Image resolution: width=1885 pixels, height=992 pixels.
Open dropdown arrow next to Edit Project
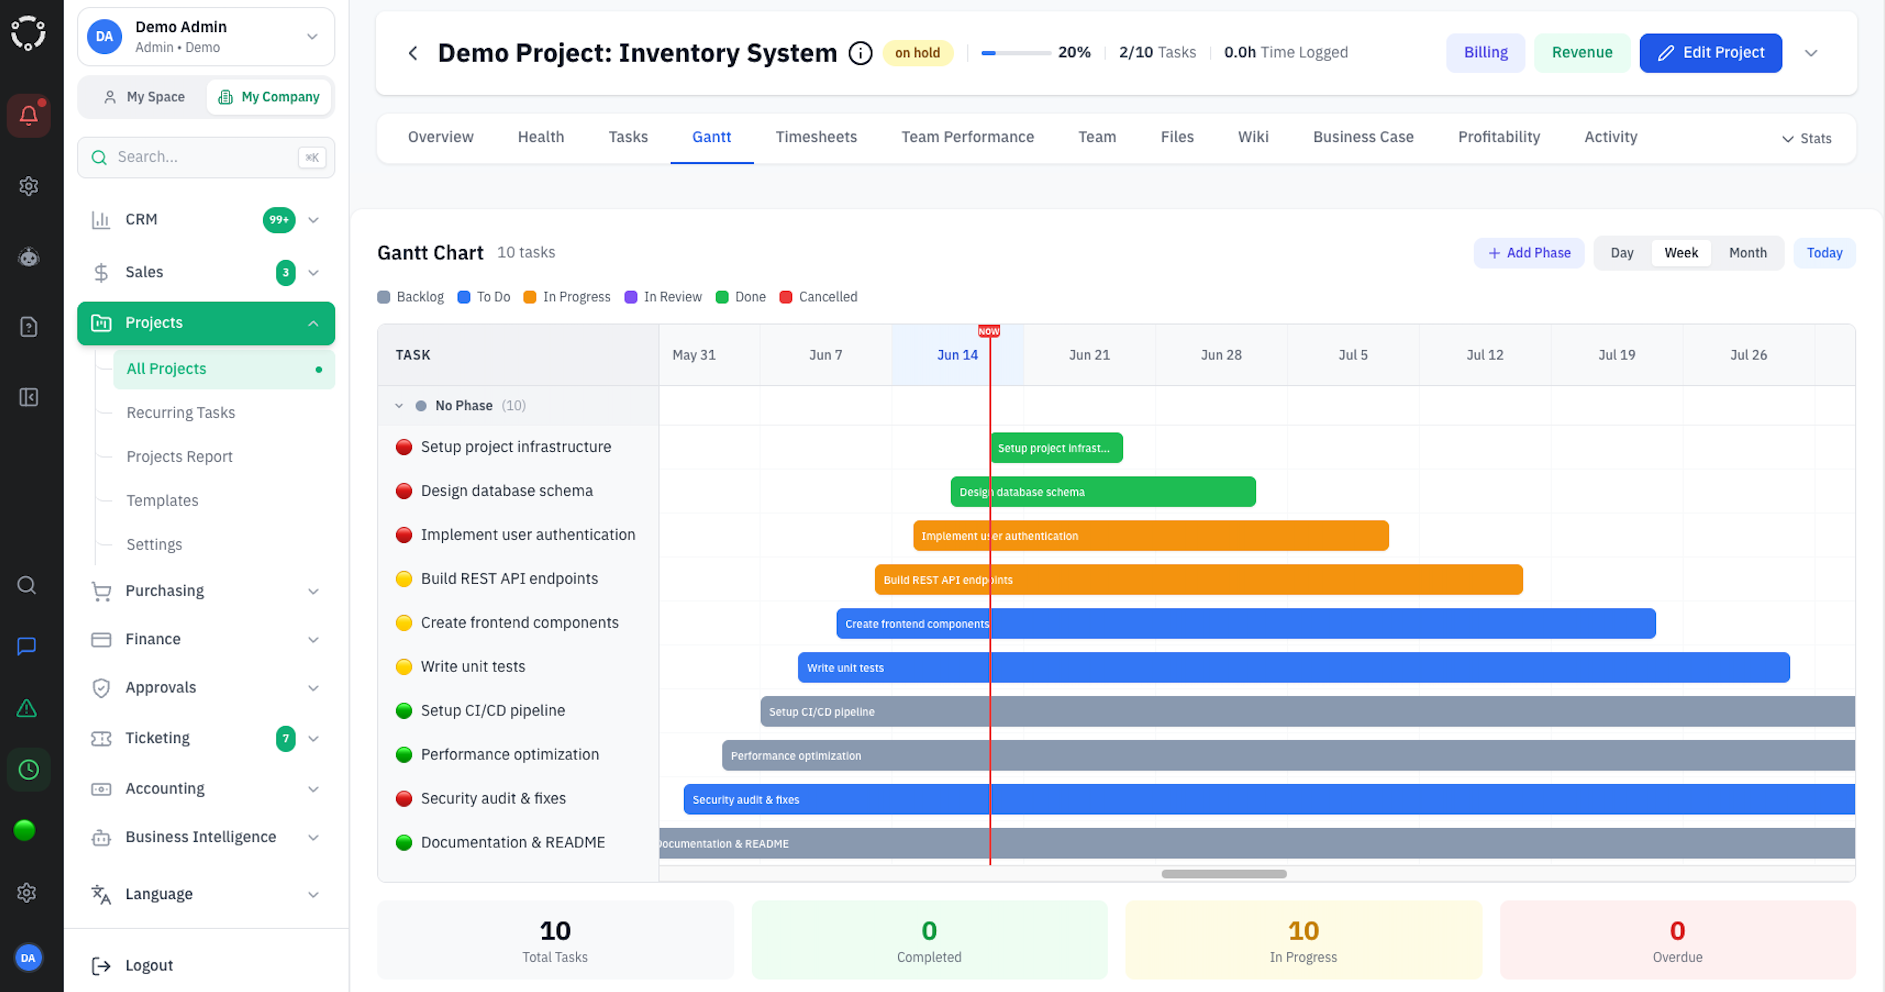1811,53
